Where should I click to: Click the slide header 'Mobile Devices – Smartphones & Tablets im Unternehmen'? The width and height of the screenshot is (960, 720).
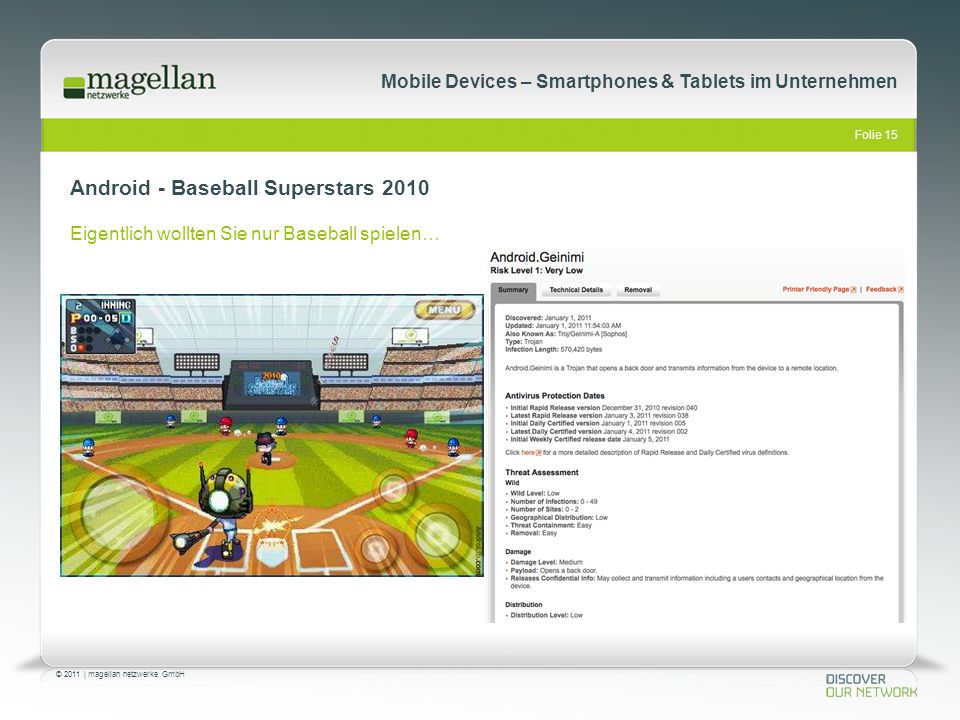coord(639,81)
